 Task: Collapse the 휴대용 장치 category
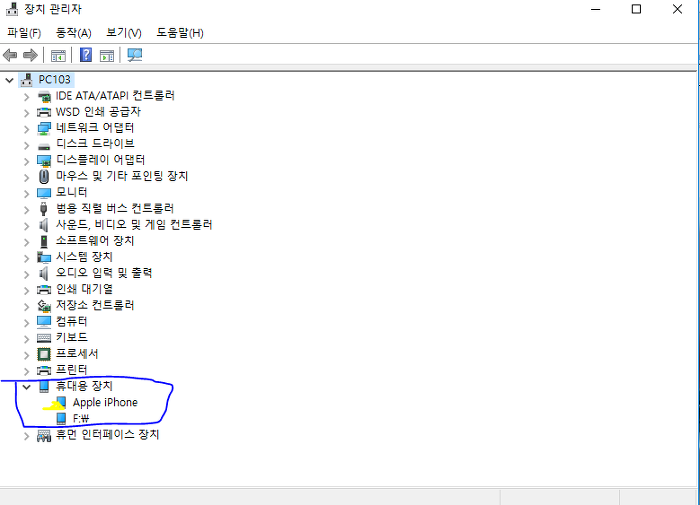click(26, 387)
